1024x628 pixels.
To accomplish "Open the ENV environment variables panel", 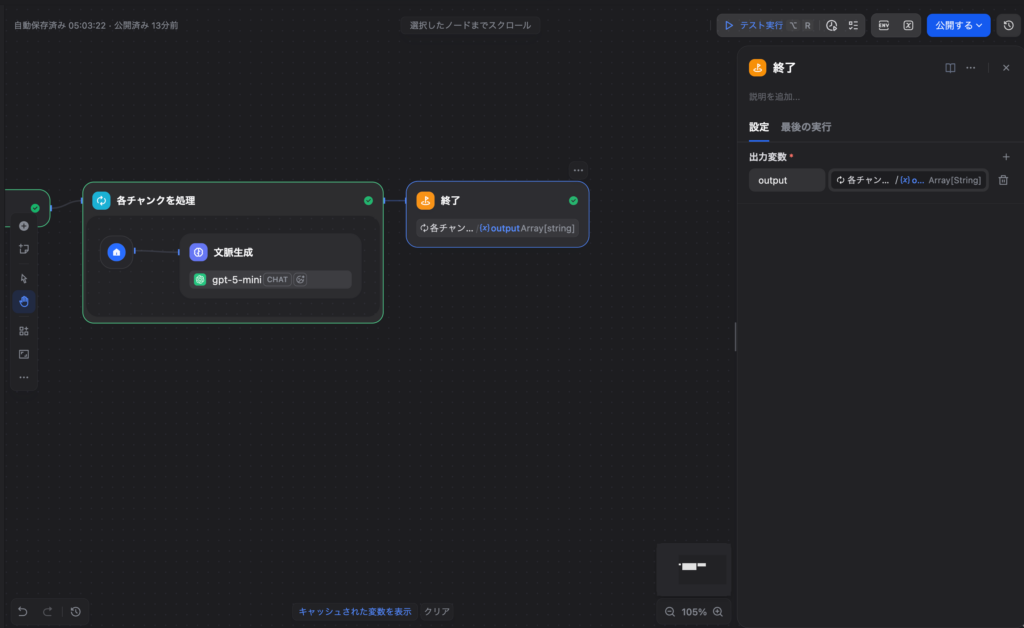I will point(885,24).
